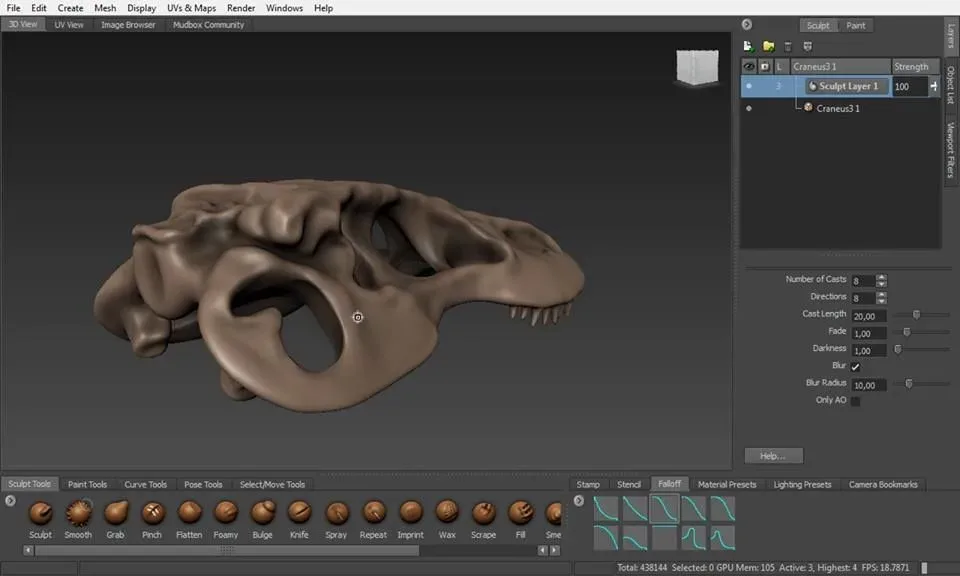Expand the Layers panel options arrow
The image size is (960, 576).
point(747,23)
